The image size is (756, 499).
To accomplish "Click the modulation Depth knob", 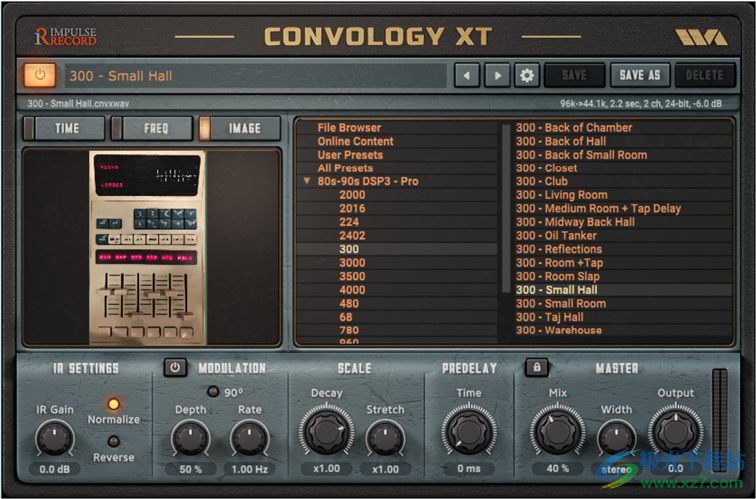I will click(x=190, y=438).
